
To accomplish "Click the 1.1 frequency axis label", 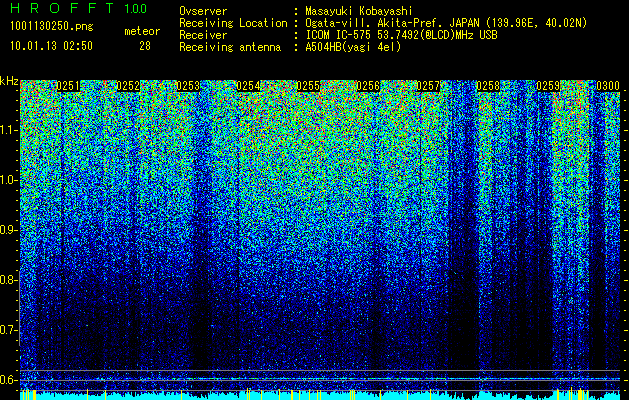I will tap(9, 130).
